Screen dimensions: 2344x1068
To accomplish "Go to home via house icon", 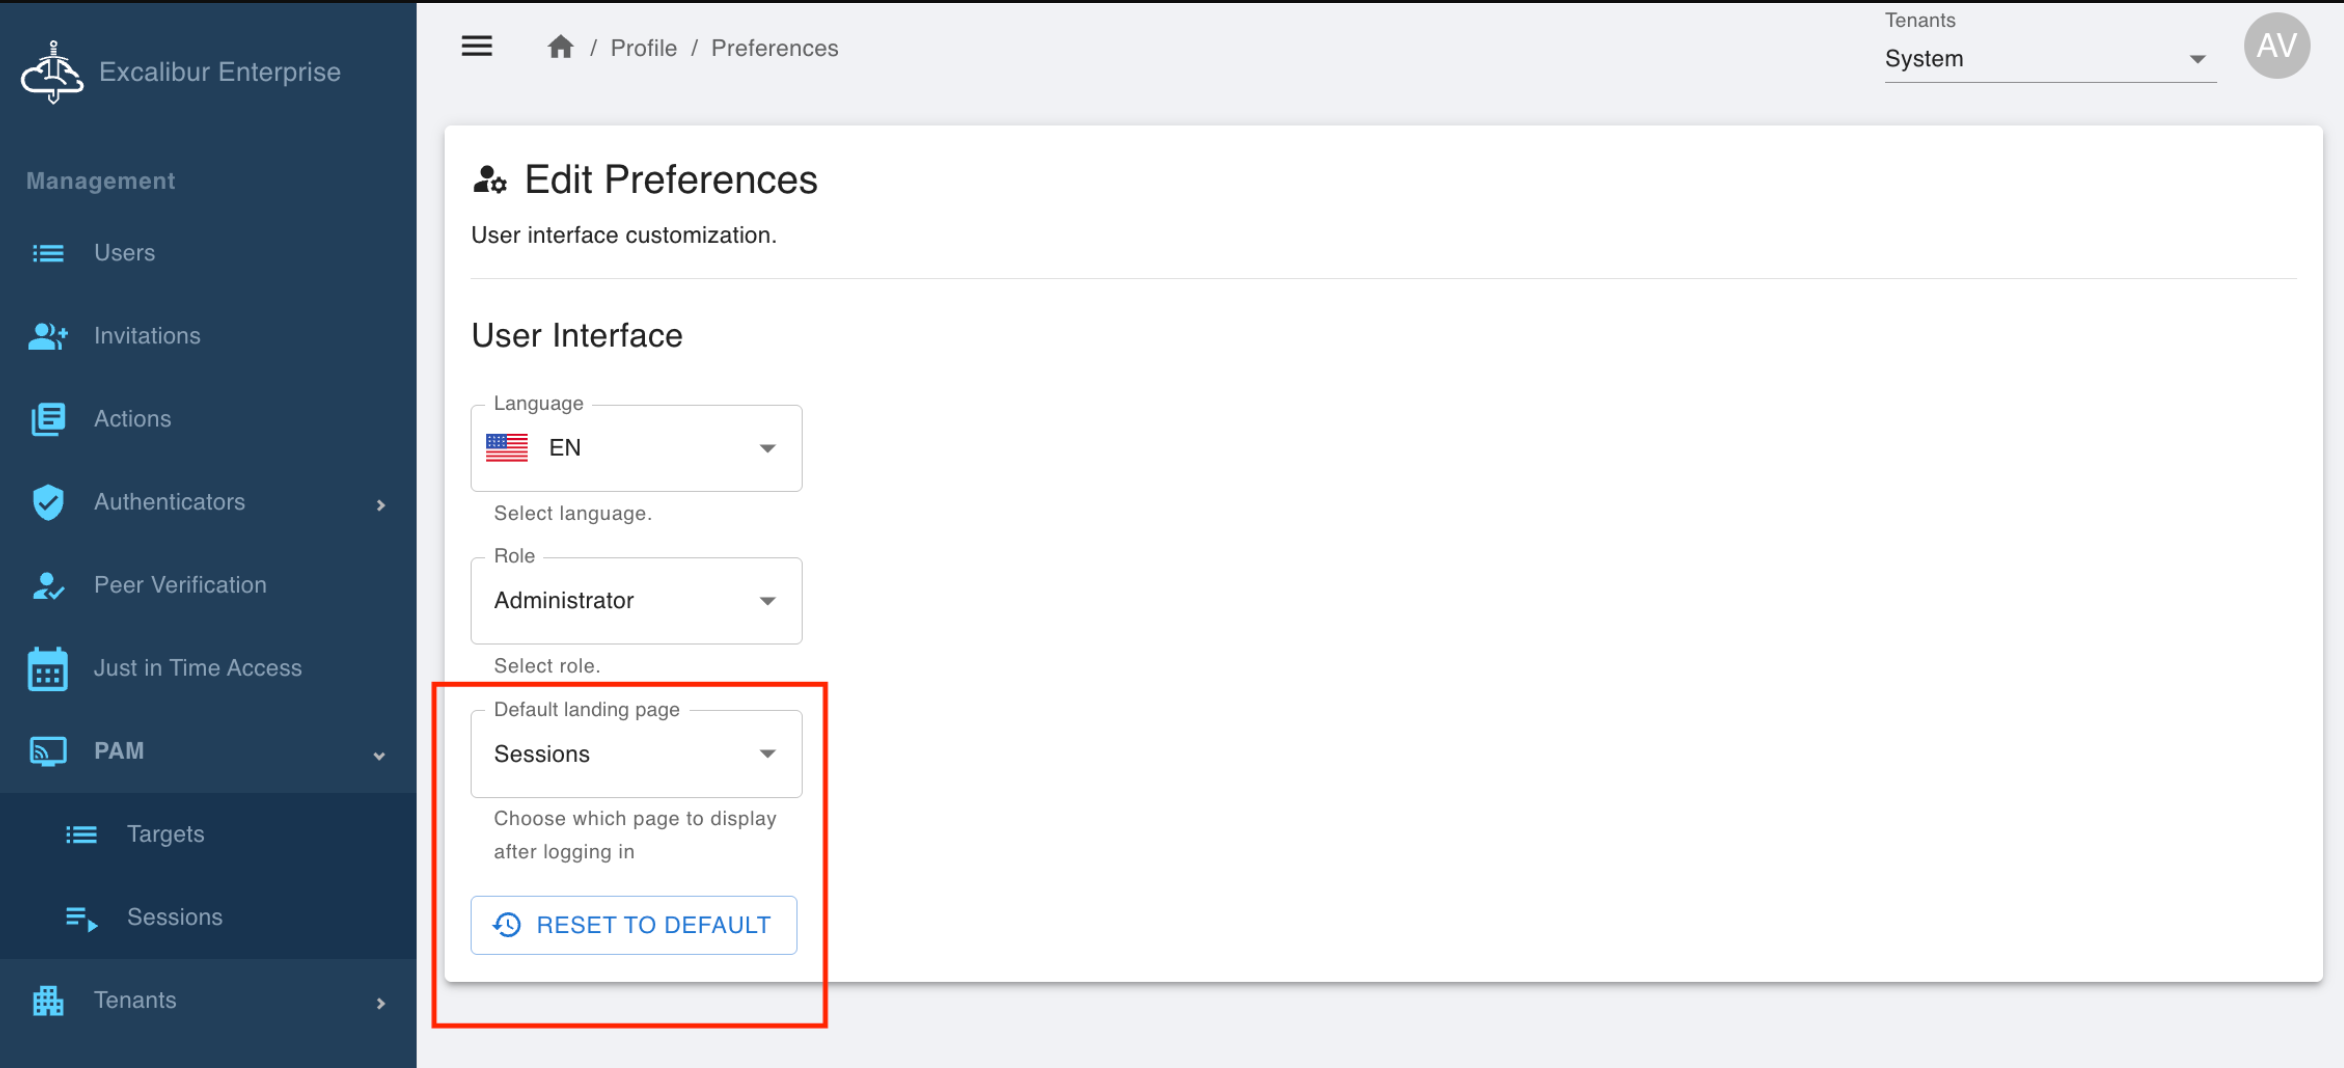I will pyautogui.click(x=560, y=47).
